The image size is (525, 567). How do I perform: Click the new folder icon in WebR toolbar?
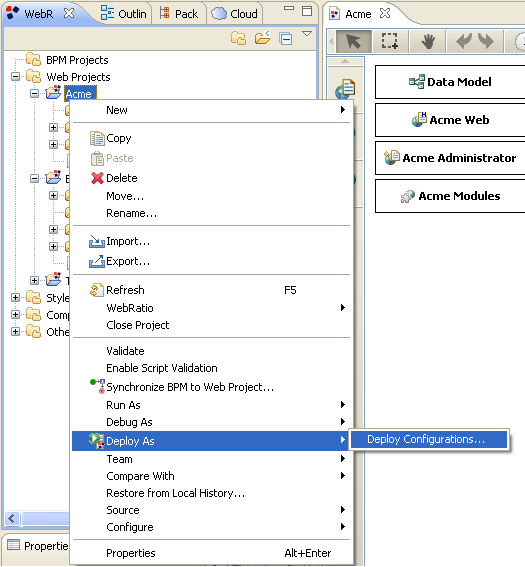pyautogui.click(x=238, y=38)
